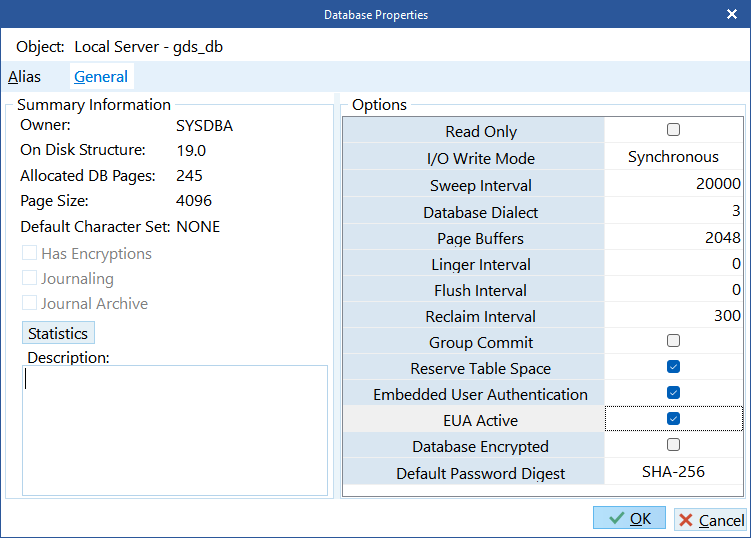The image size is (751, 538).
Task: Edit the Linger Interval value
Action: (673, 263)
